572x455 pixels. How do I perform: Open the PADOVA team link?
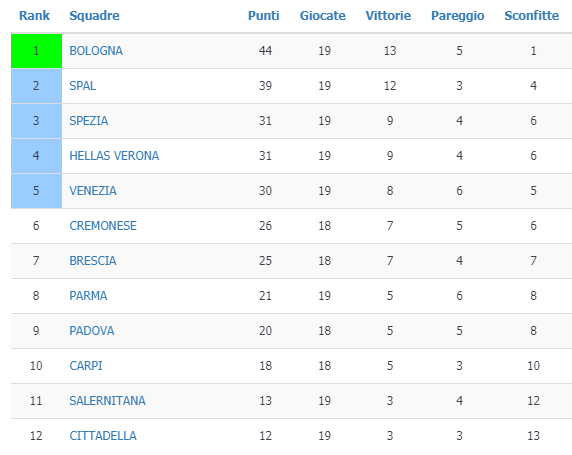92,331
